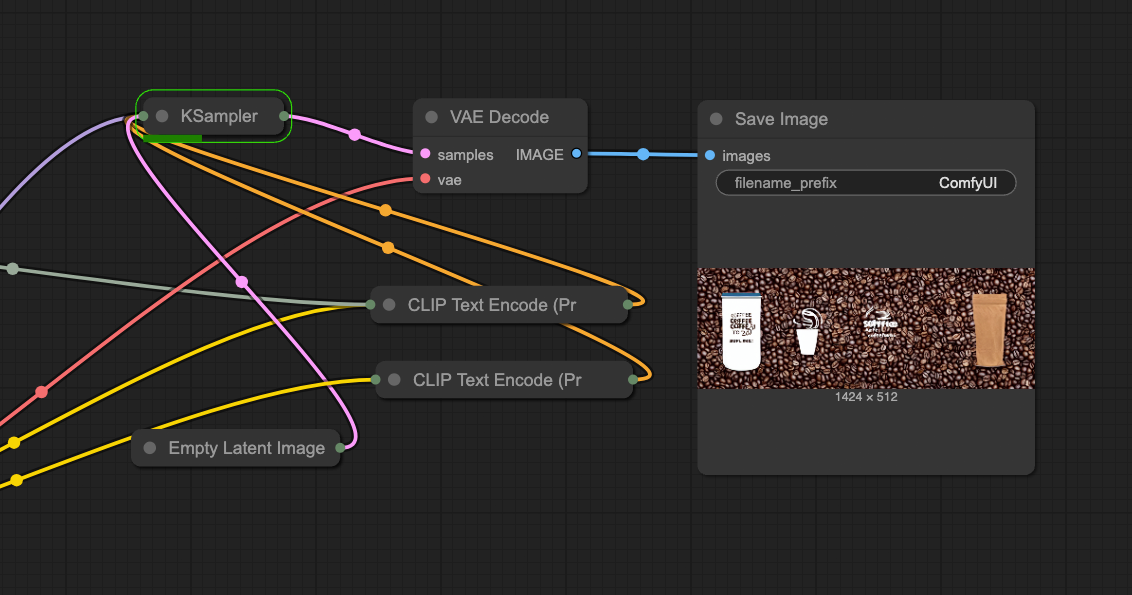1132x595 pixels.
Task: Toggle the lower CLIP Text Encode collapse dot
Action: coord(394,380)
